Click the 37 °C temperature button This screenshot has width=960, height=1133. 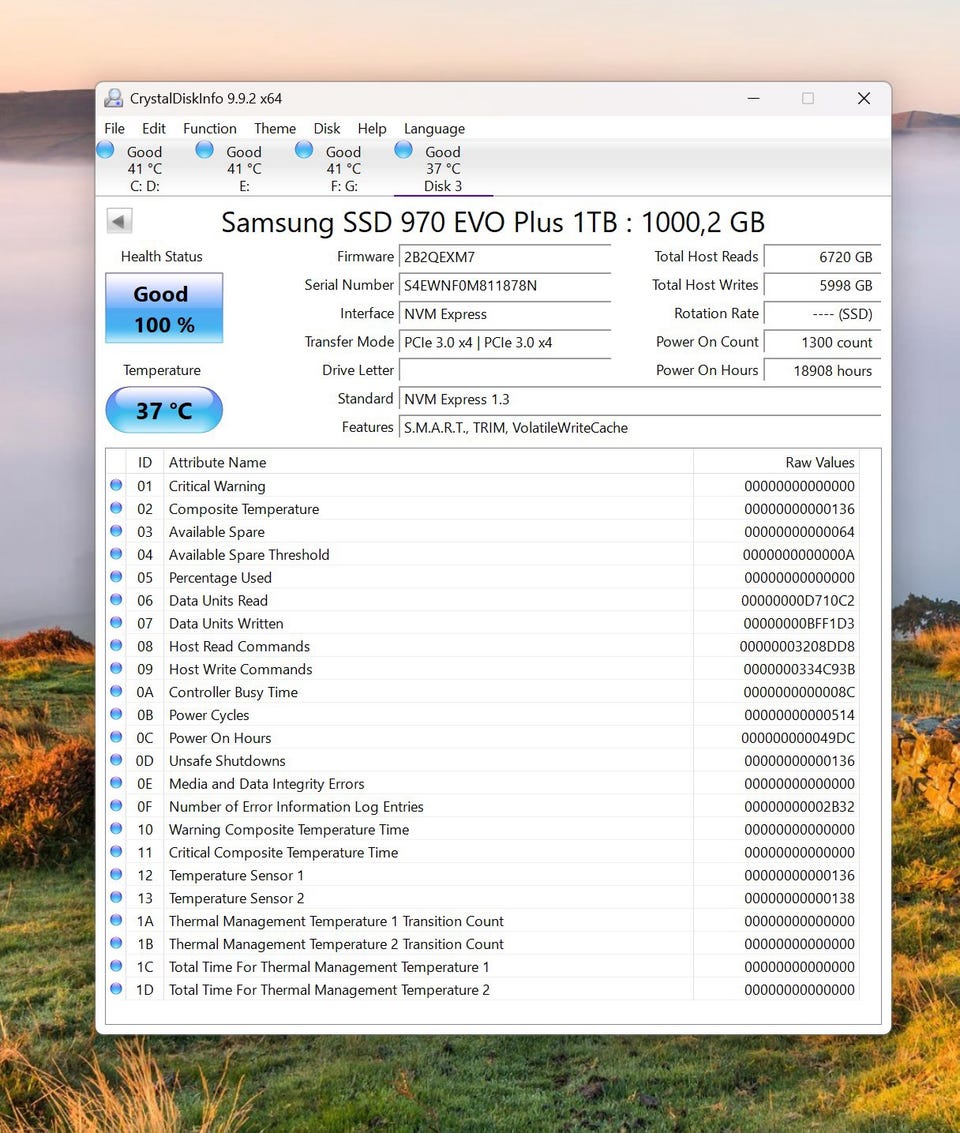click(x=164, y=410)
